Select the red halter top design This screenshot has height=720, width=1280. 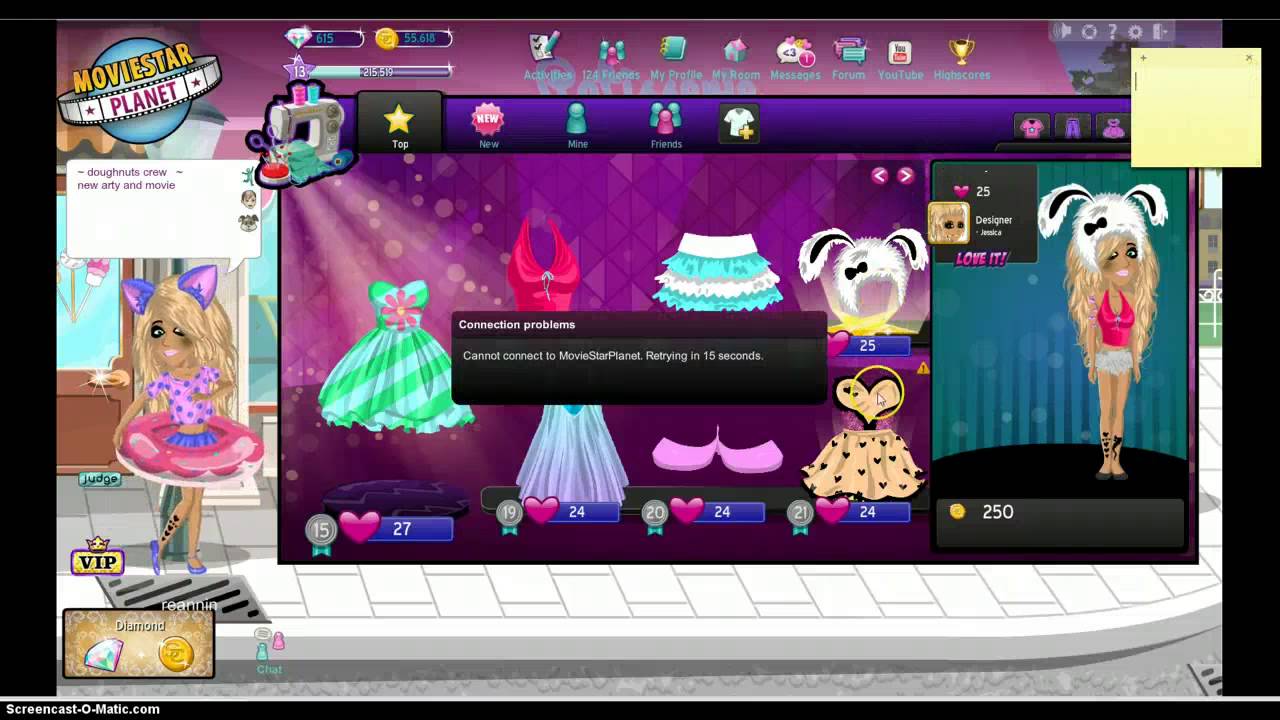click(x=545, y=263)
